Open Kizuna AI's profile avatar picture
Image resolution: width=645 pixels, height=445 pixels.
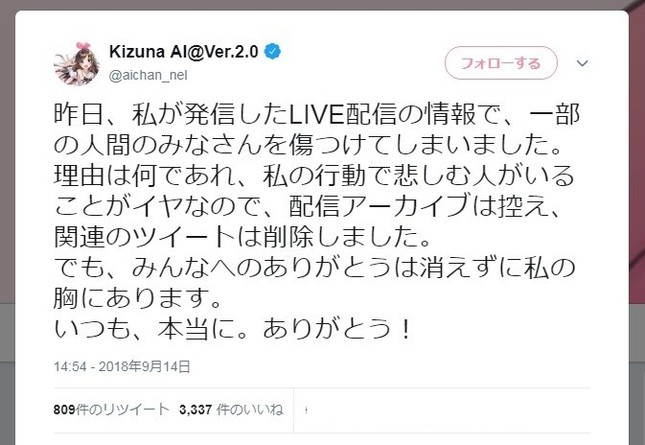click(x=77, y=63)
